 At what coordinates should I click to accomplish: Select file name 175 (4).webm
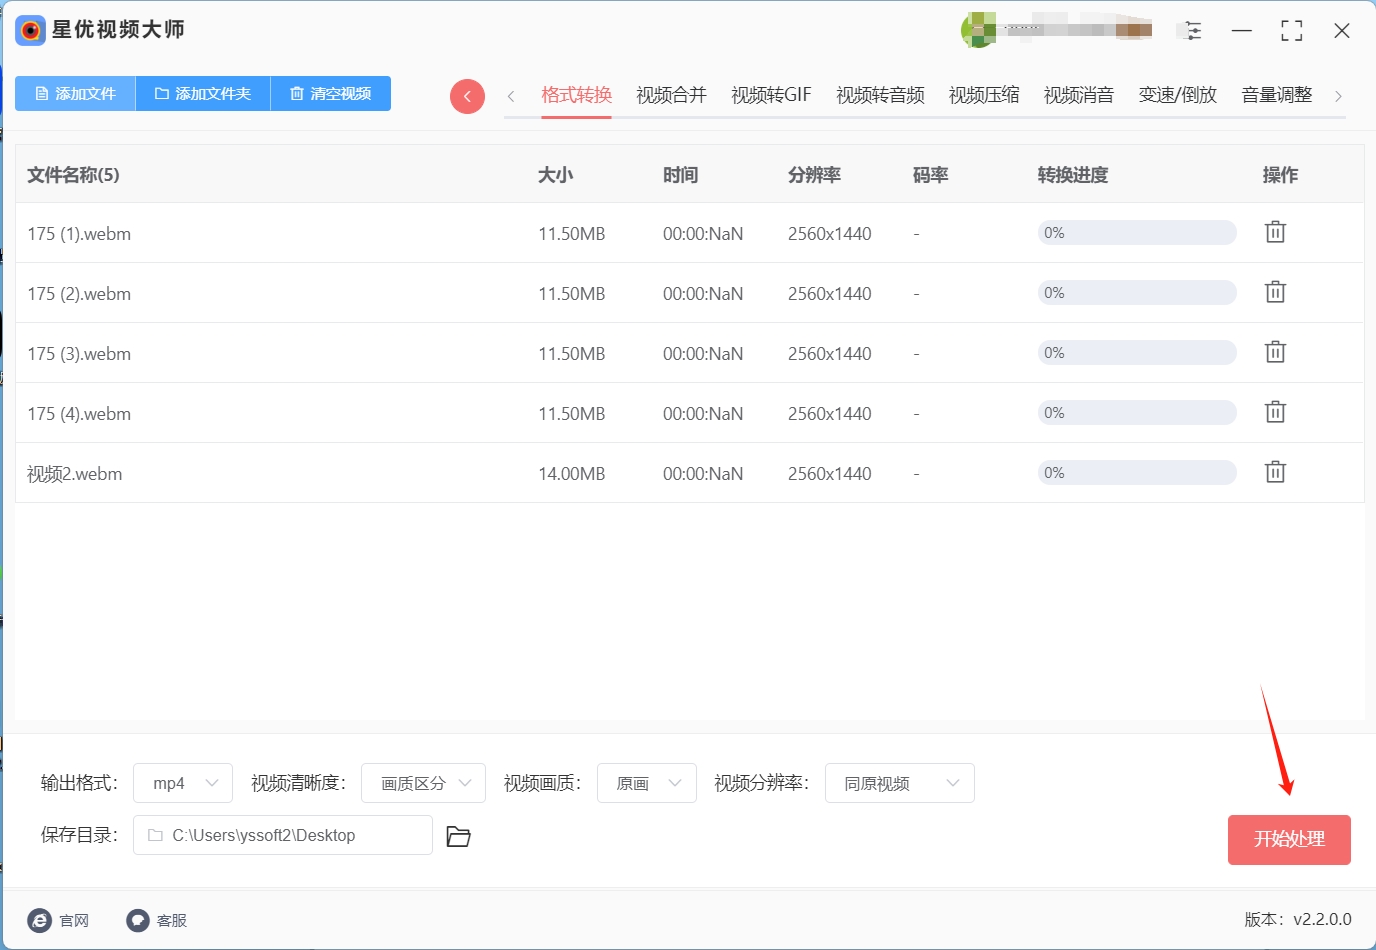[79, 414]
